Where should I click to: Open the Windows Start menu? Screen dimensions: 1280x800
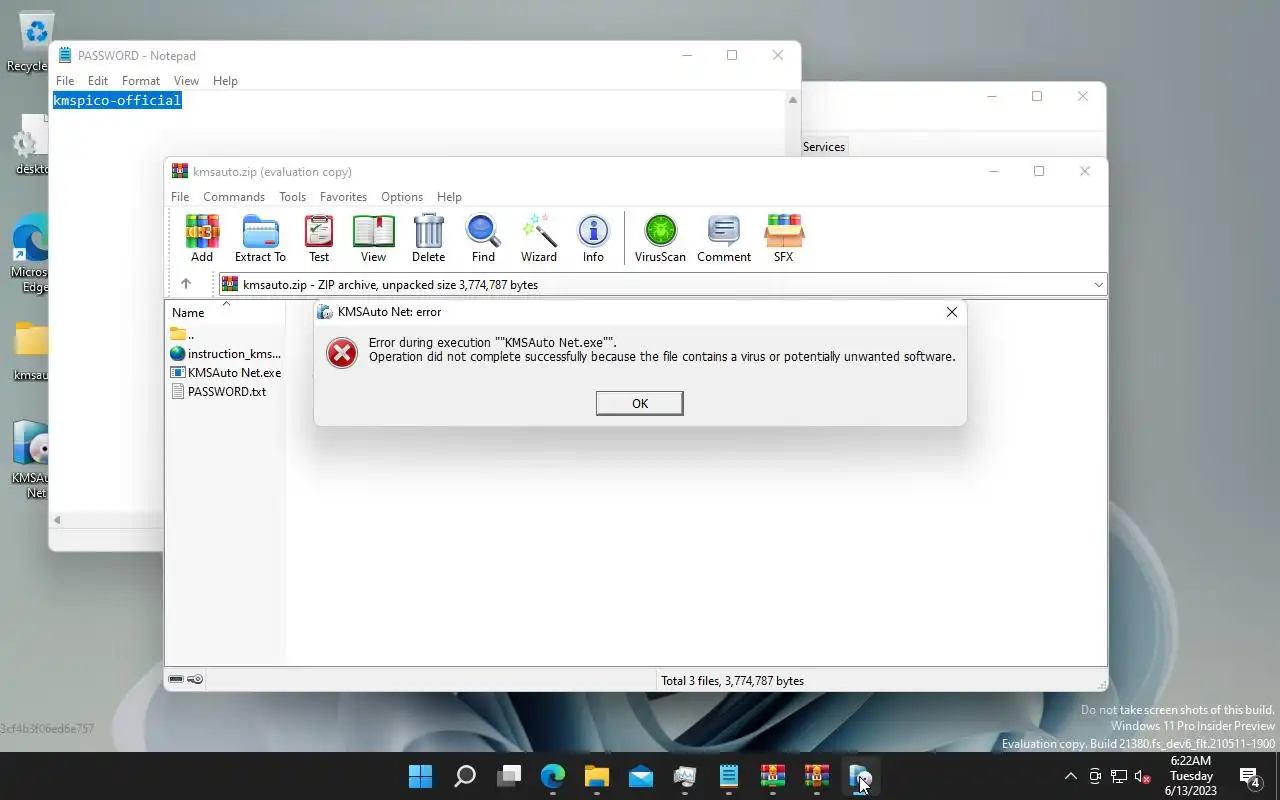pos(421,776)
